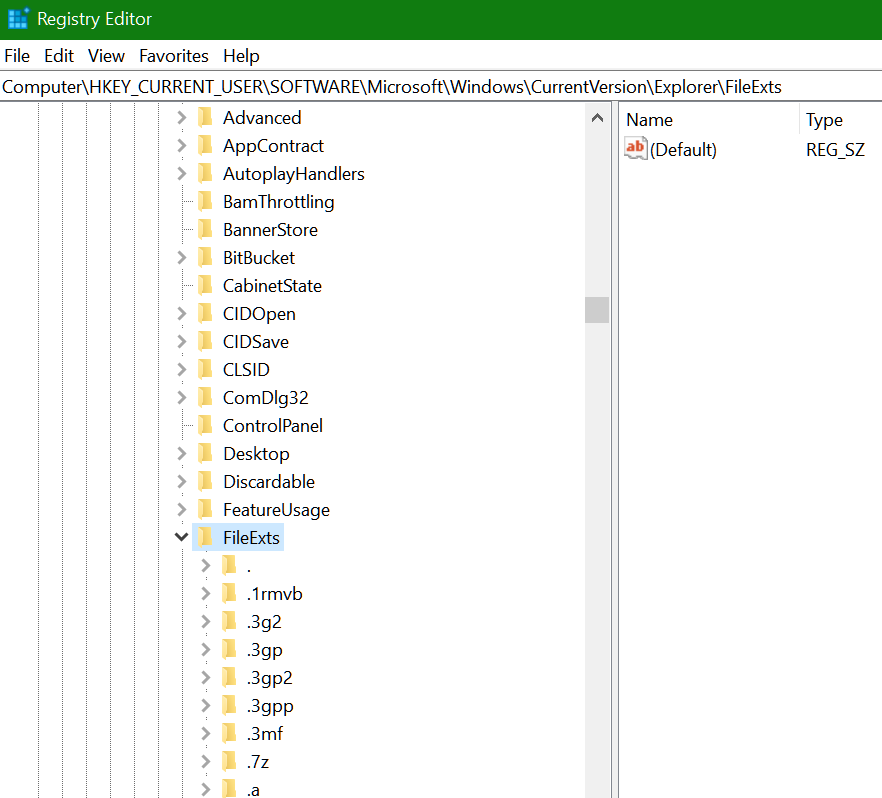
Task: Expand the Desktop key
Action: (x=181, y=453)
